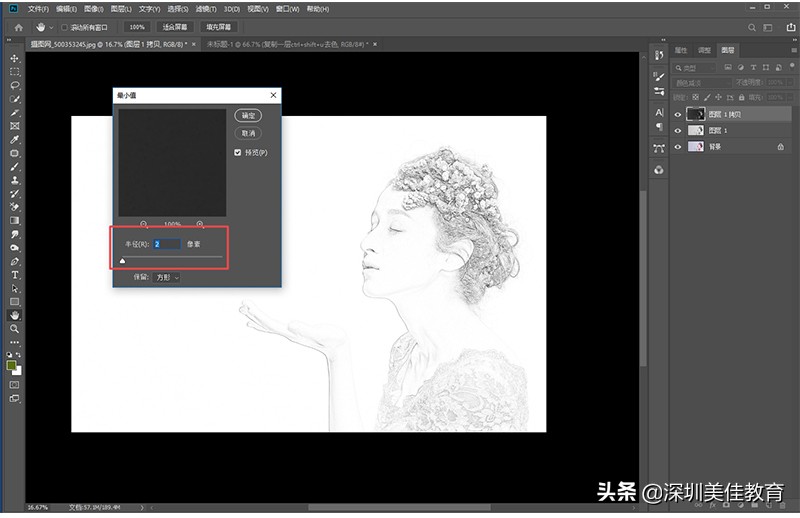Open the 窗口(W) menu
Screen dimensions: 800x518
288,9
